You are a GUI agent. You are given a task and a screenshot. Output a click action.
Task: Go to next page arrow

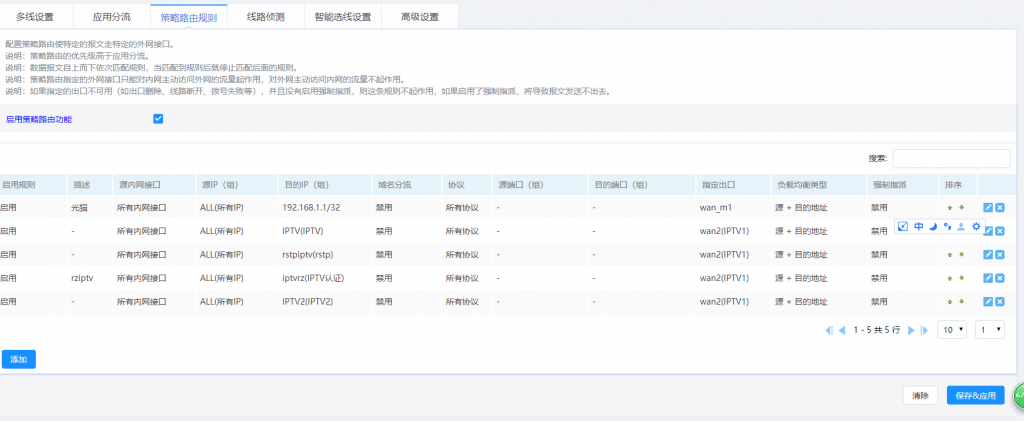coord(910,330)
